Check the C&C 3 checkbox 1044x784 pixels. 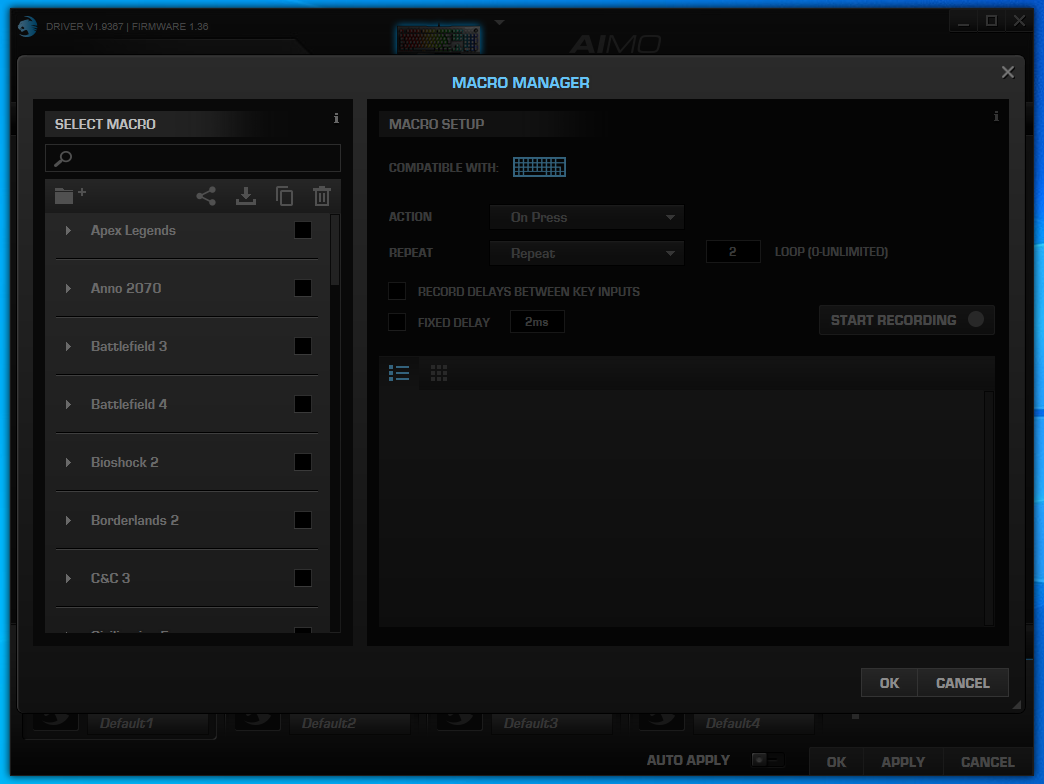point(303,578)
